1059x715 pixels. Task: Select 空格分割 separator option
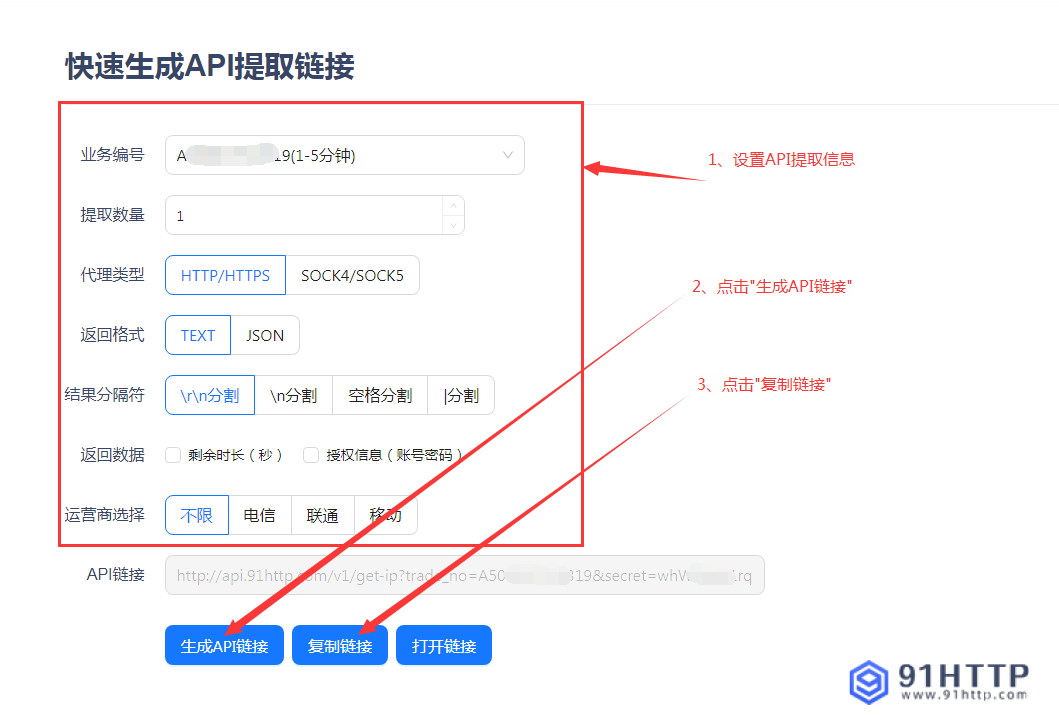[x=380, y=395]
